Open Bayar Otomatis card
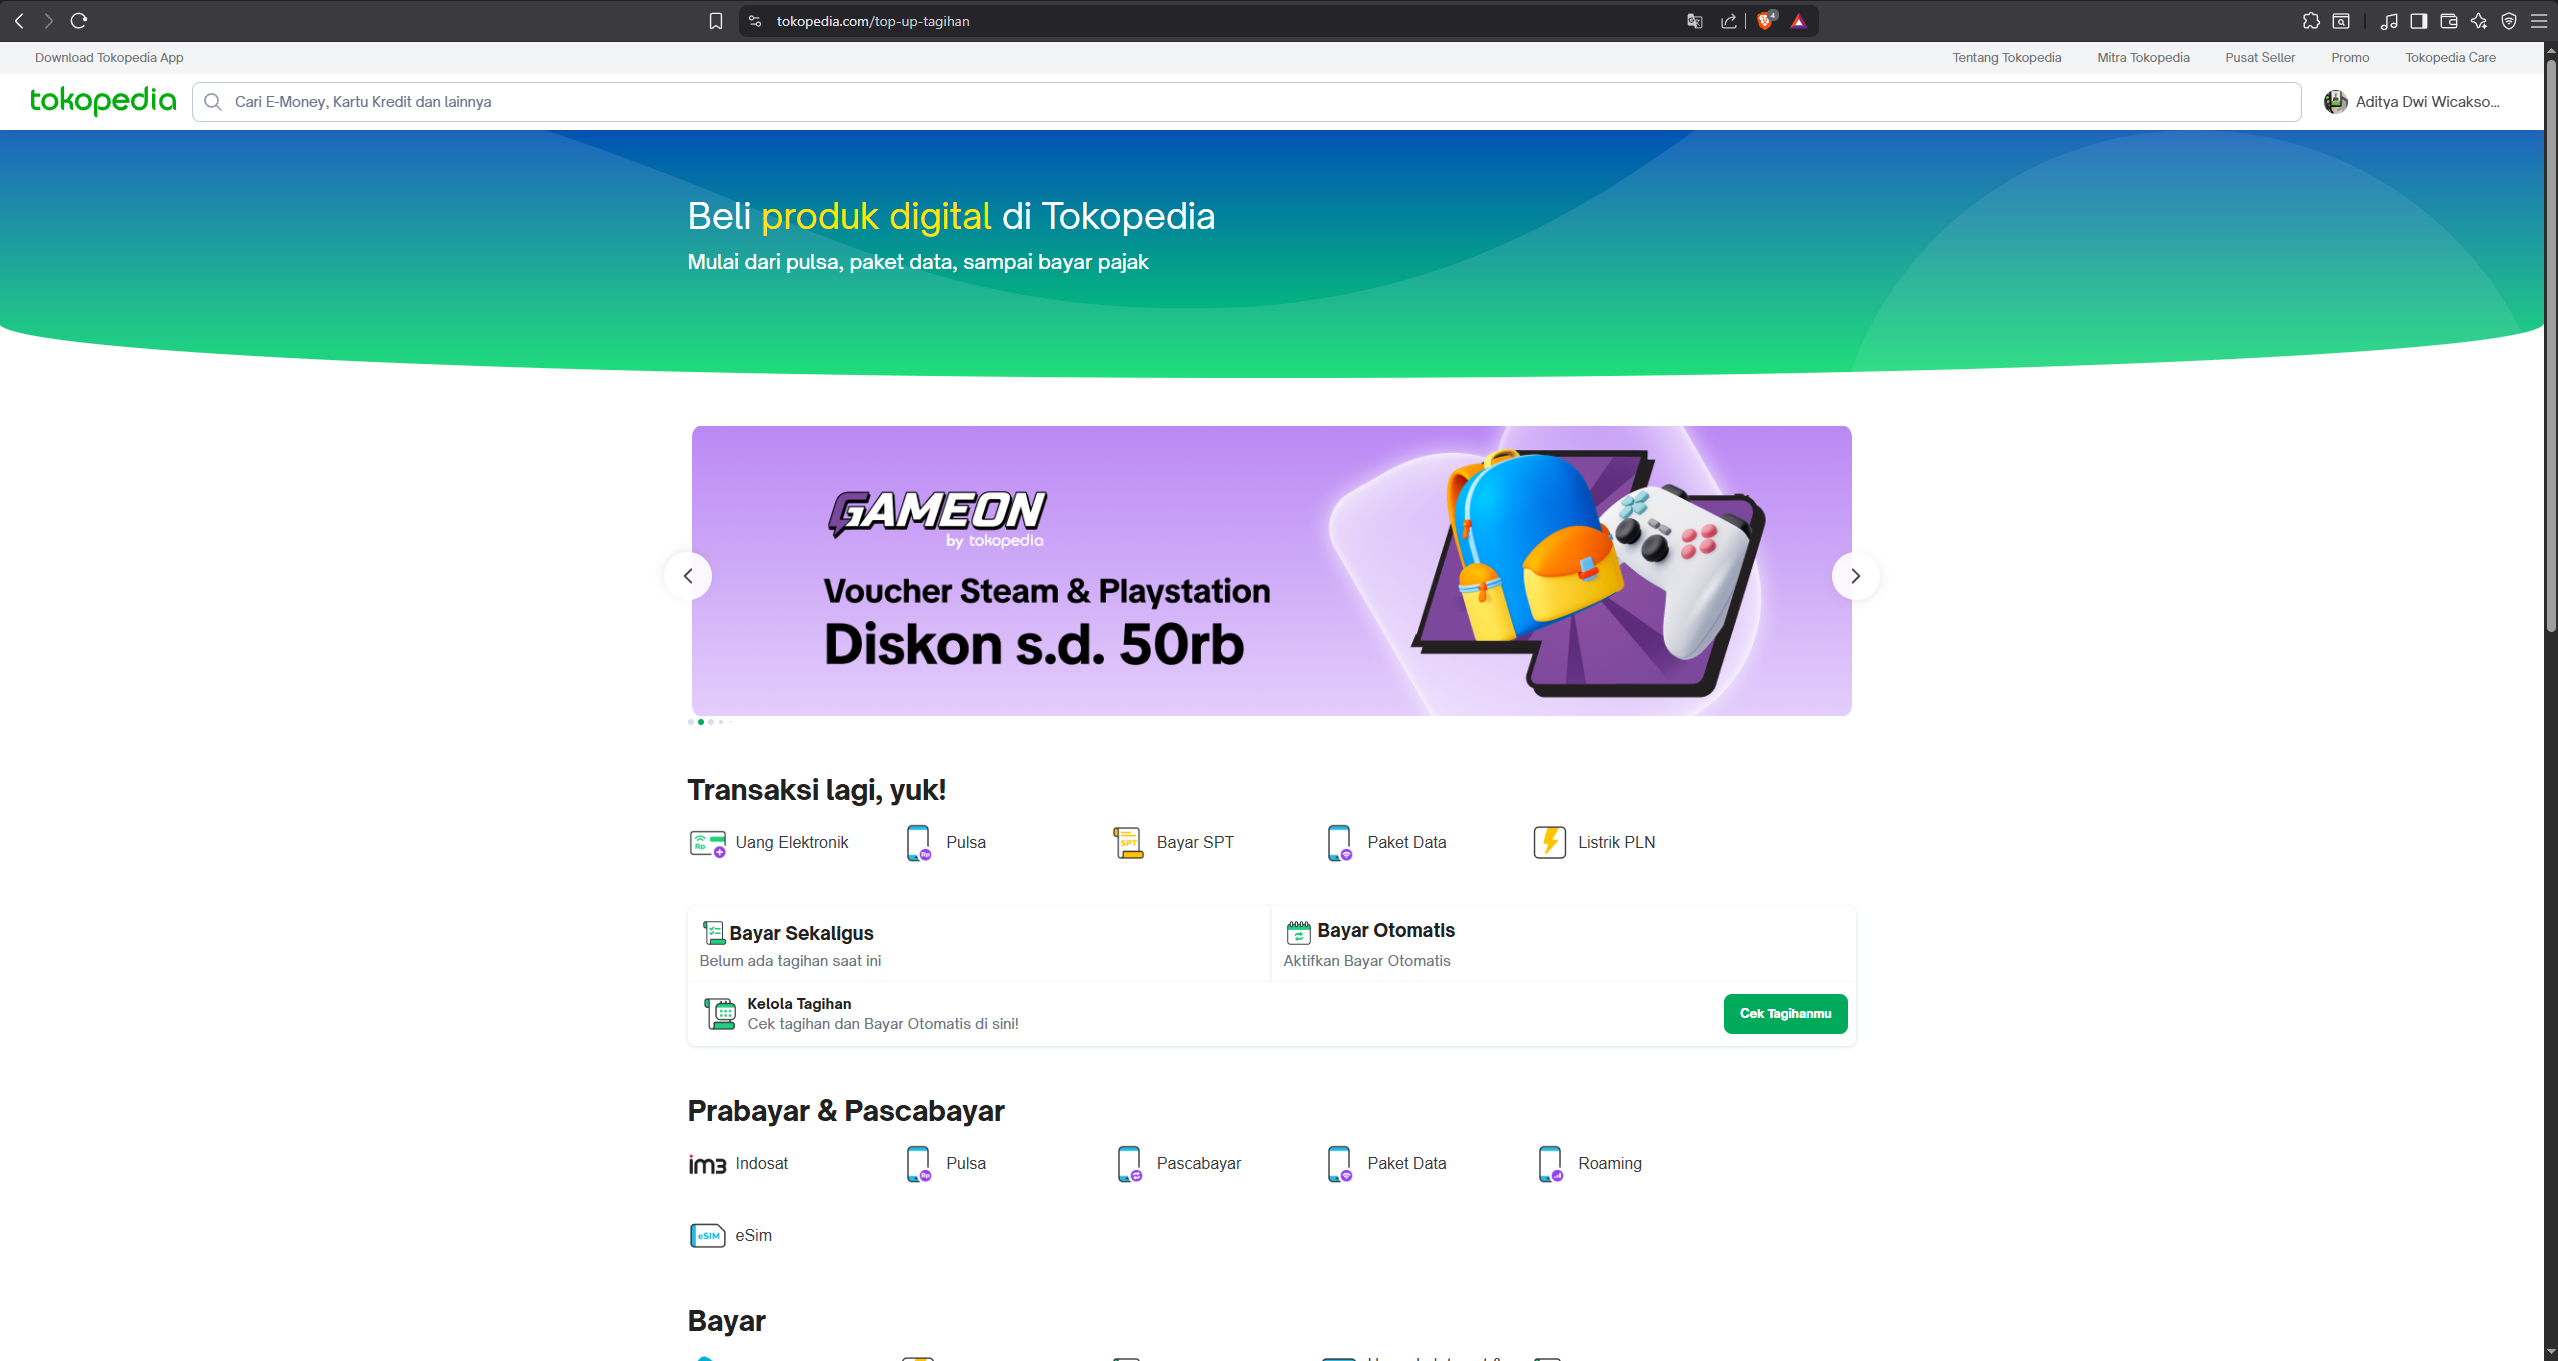This screenshot has width=2558, height=1361. pyautogui.click(x=1563, y=945)
